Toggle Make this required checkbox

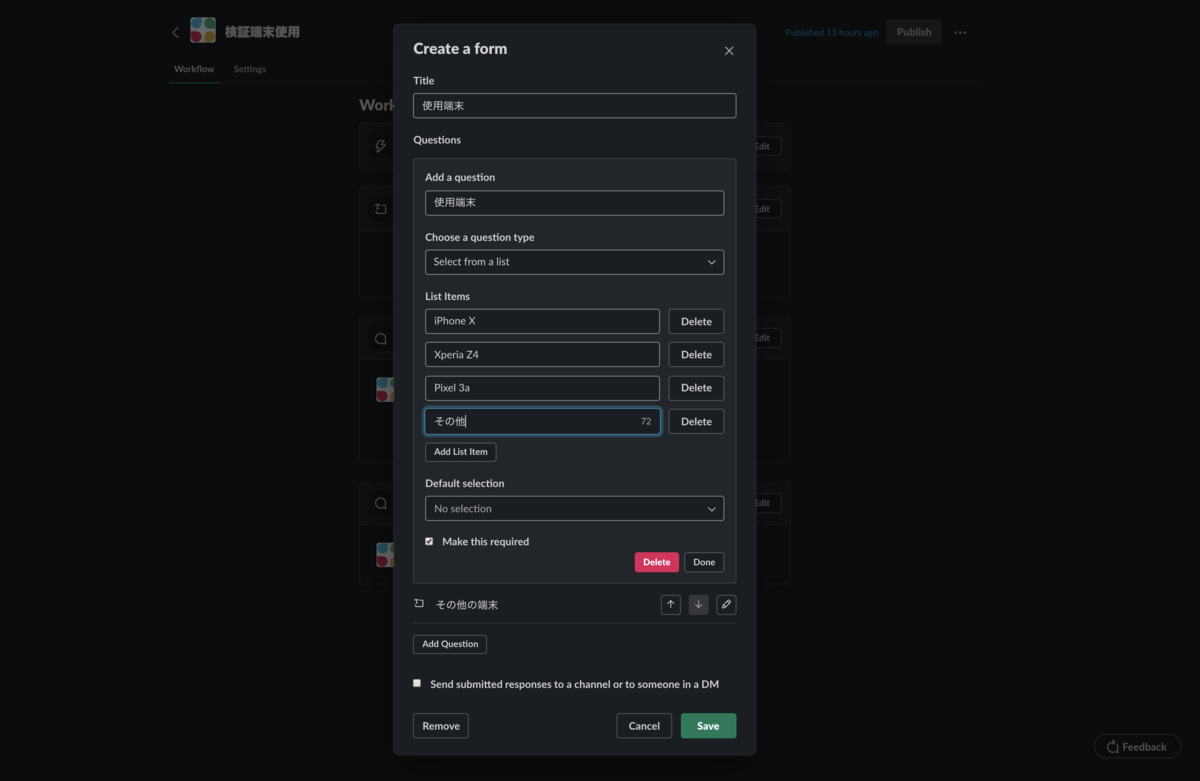(x=429, y=541)
